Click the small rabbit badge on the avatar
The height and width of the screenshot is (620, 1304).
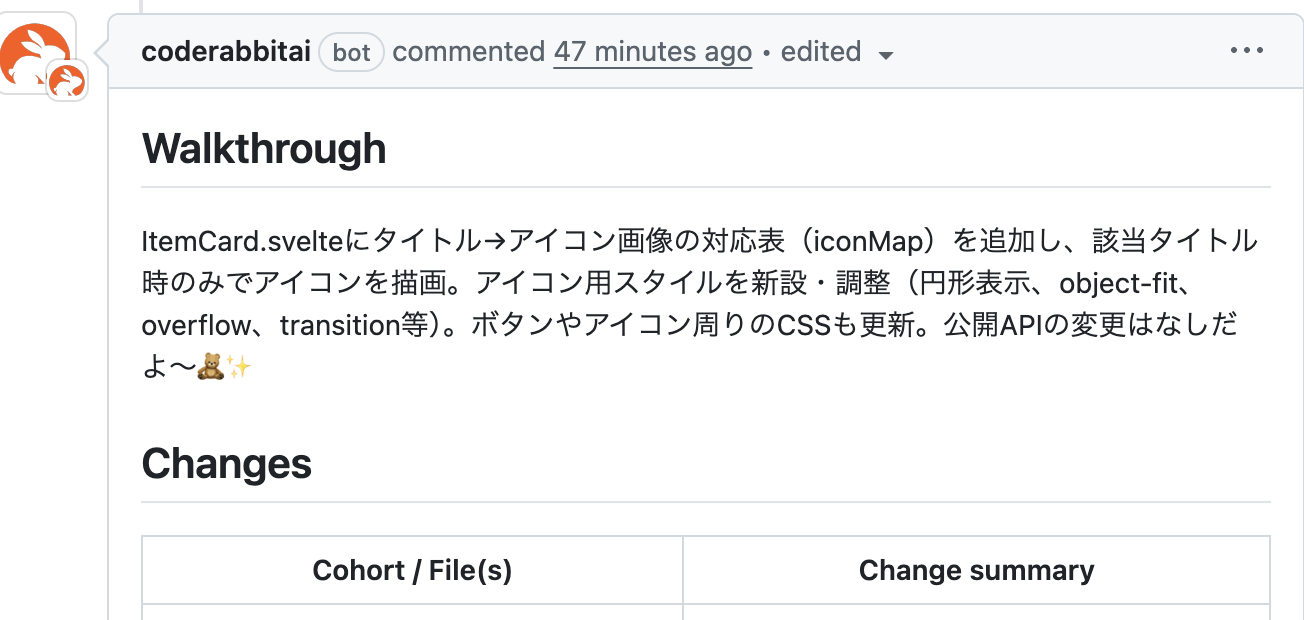coord(67,81)
